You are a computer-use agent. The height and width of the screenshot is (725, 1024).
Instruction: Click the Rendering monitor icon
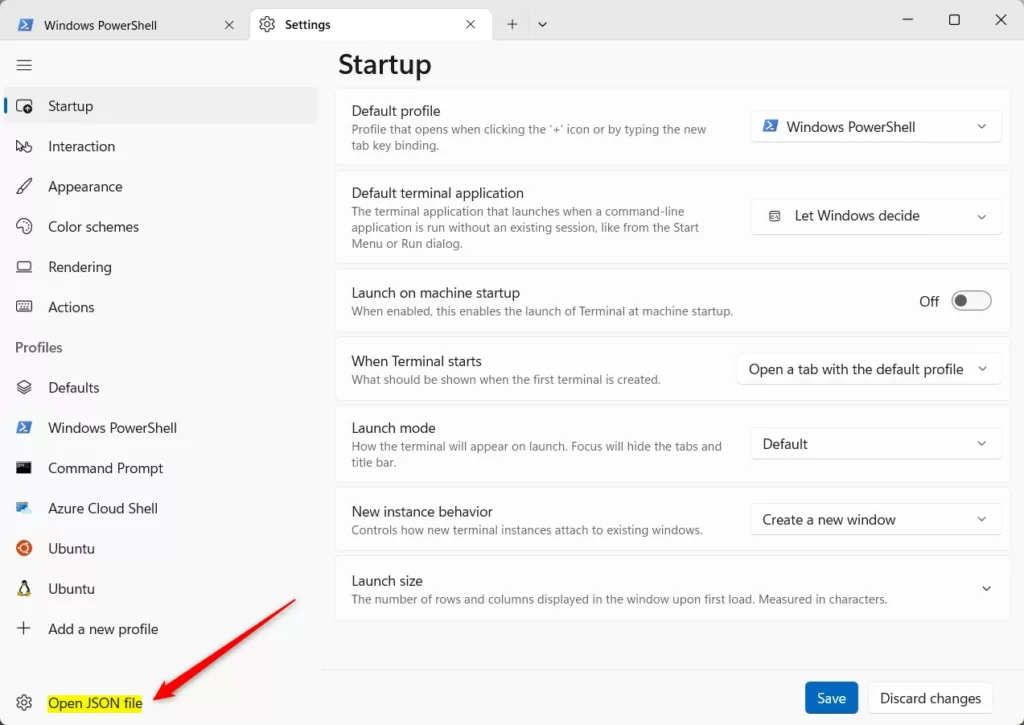coord(25,267)
